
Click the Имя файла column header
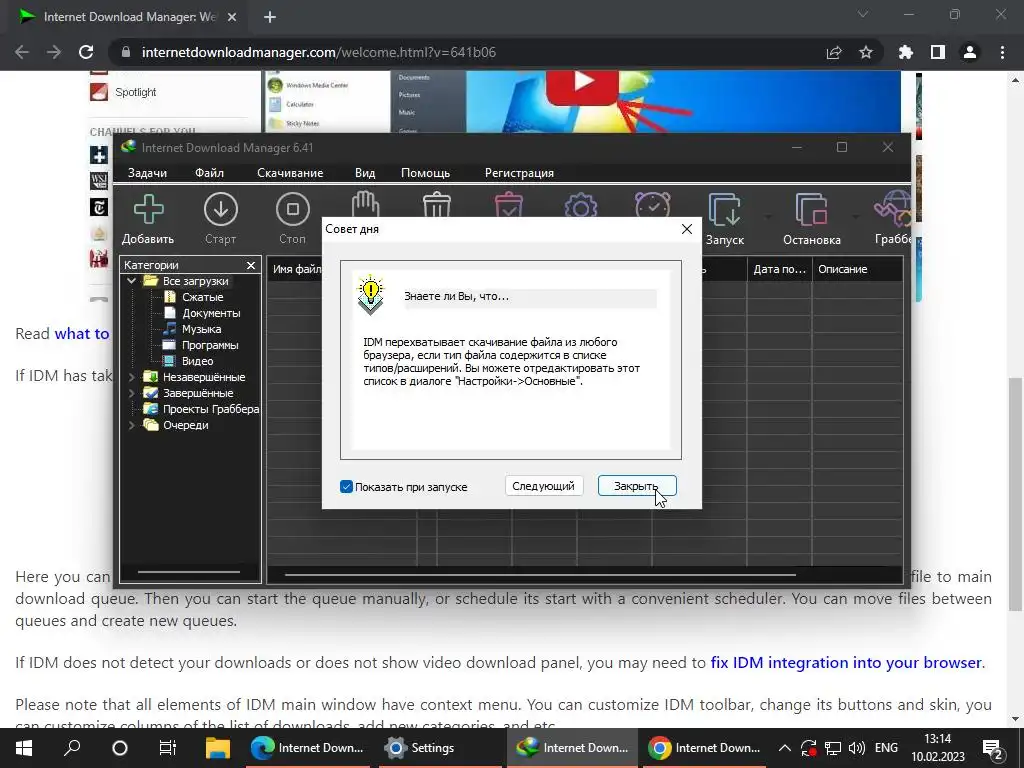pos(295,269)
